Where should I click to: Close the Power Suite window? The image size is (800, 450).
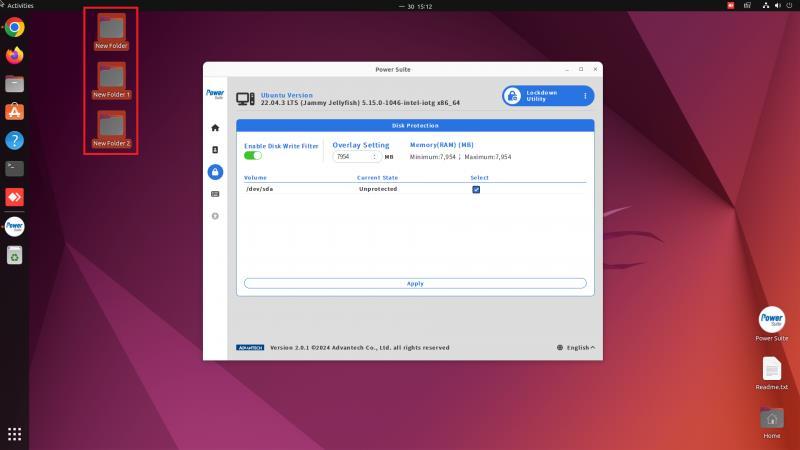coord(595,69)
